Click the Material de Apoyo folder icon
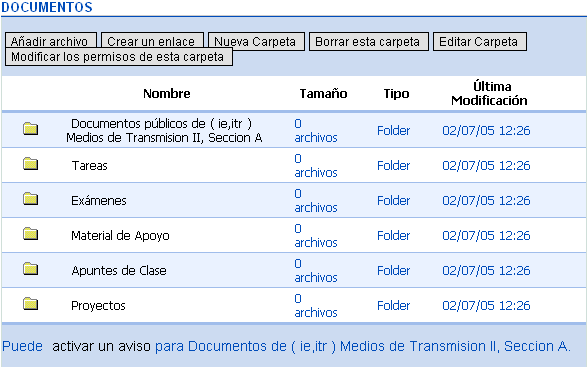The width and height of the screenshot is (587, 367). click(30, 234)
